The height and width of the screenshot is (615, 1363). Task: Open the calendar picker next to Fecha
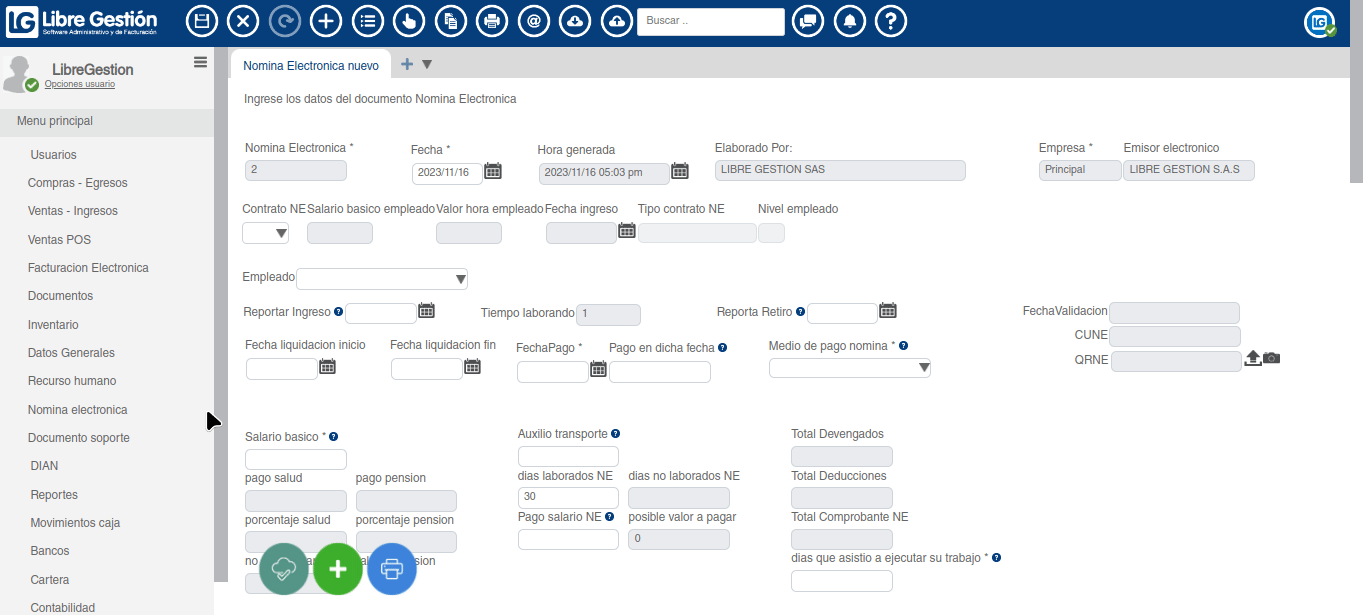pos(493,171)
